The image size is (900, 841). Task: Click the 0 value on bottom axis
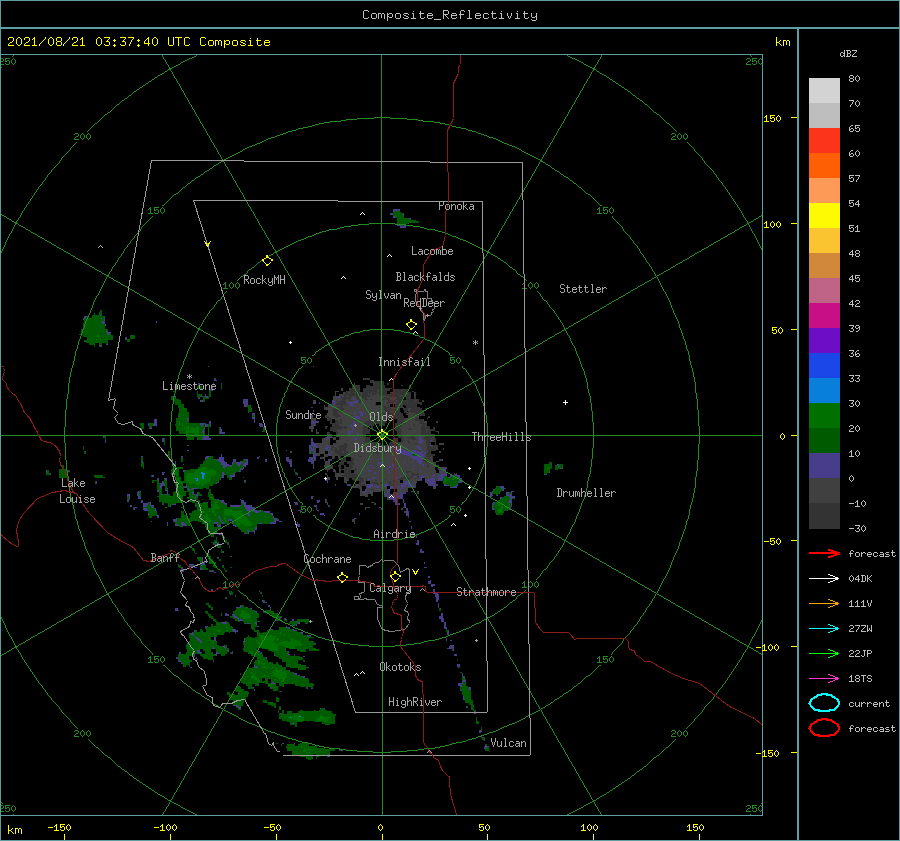[x=380, y=827]
